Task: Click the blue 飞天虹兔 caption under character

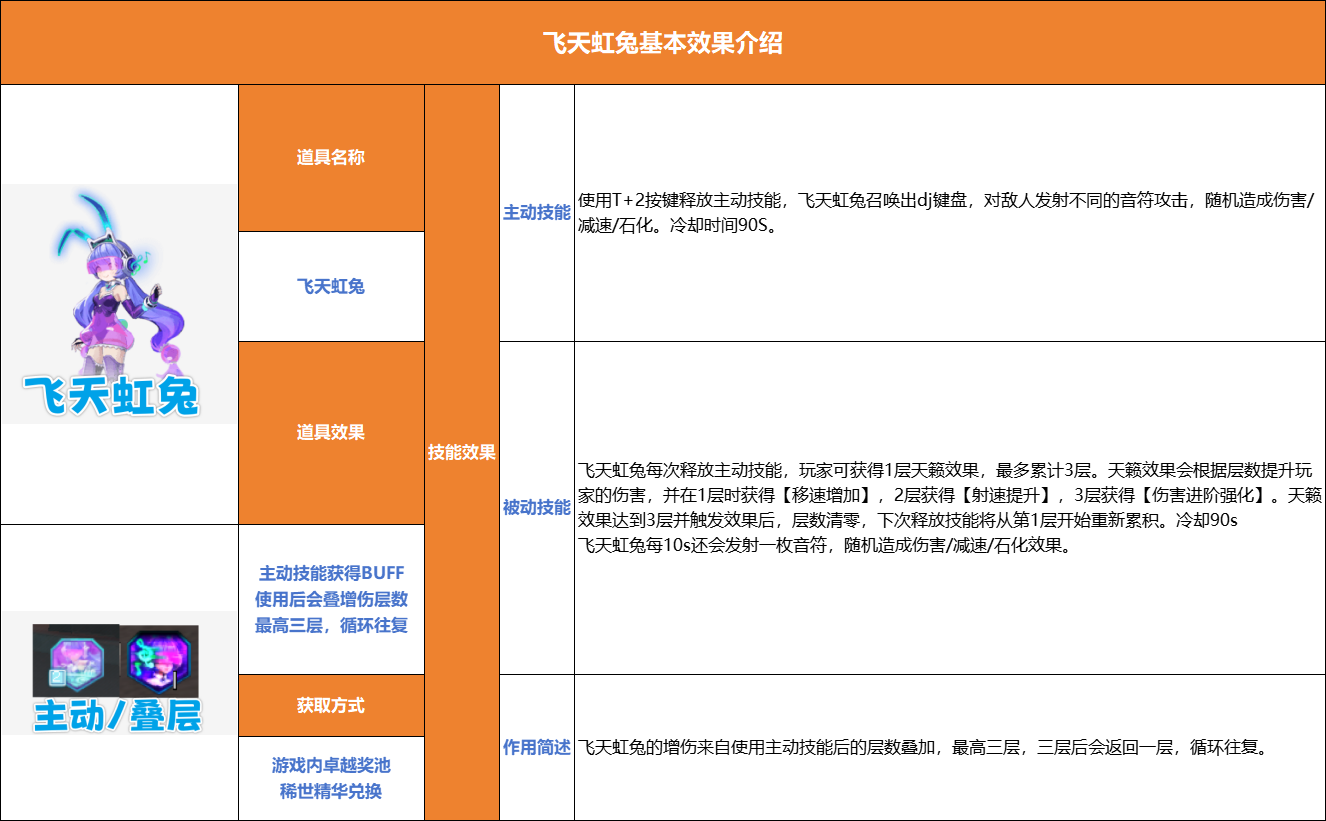Action: pyautogui.click(x=112, y=397)
